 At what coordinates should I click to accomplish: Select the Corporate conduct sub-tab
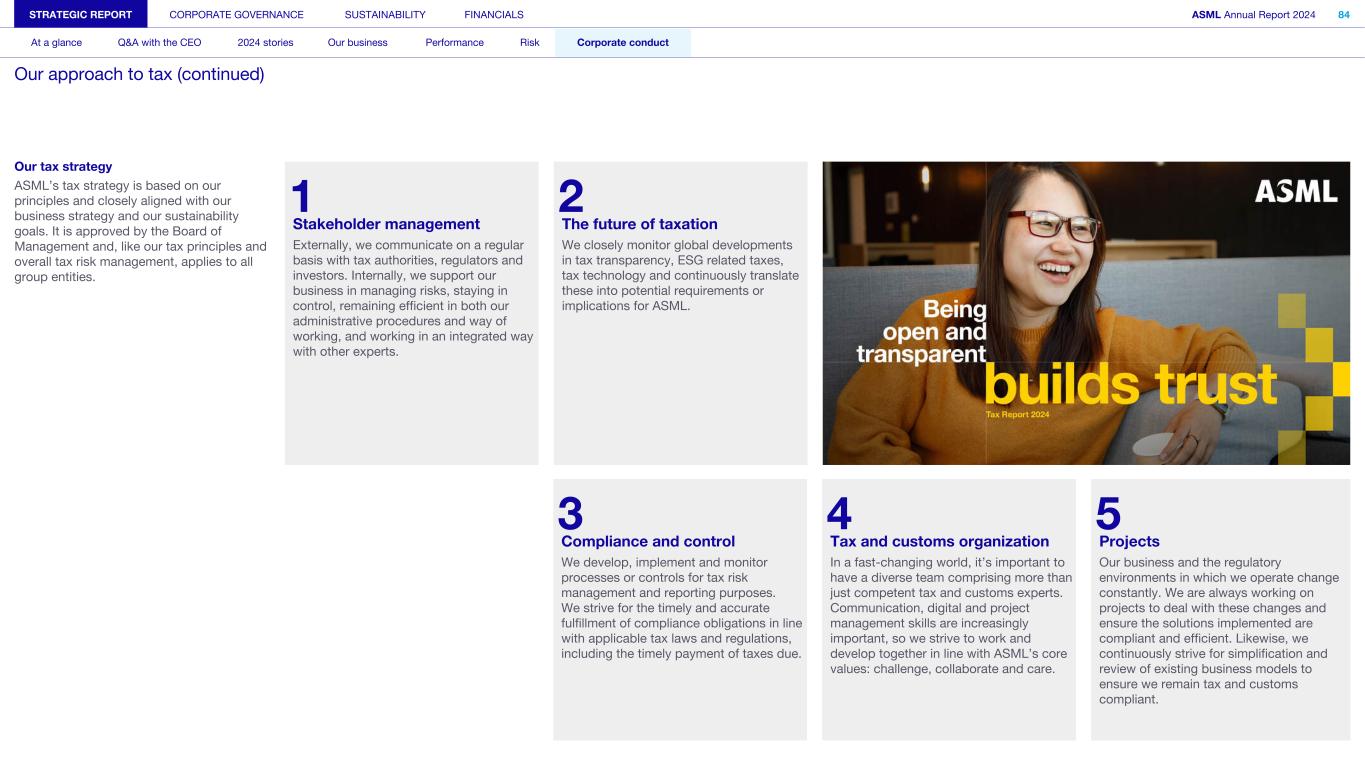[x=623, y=43]
